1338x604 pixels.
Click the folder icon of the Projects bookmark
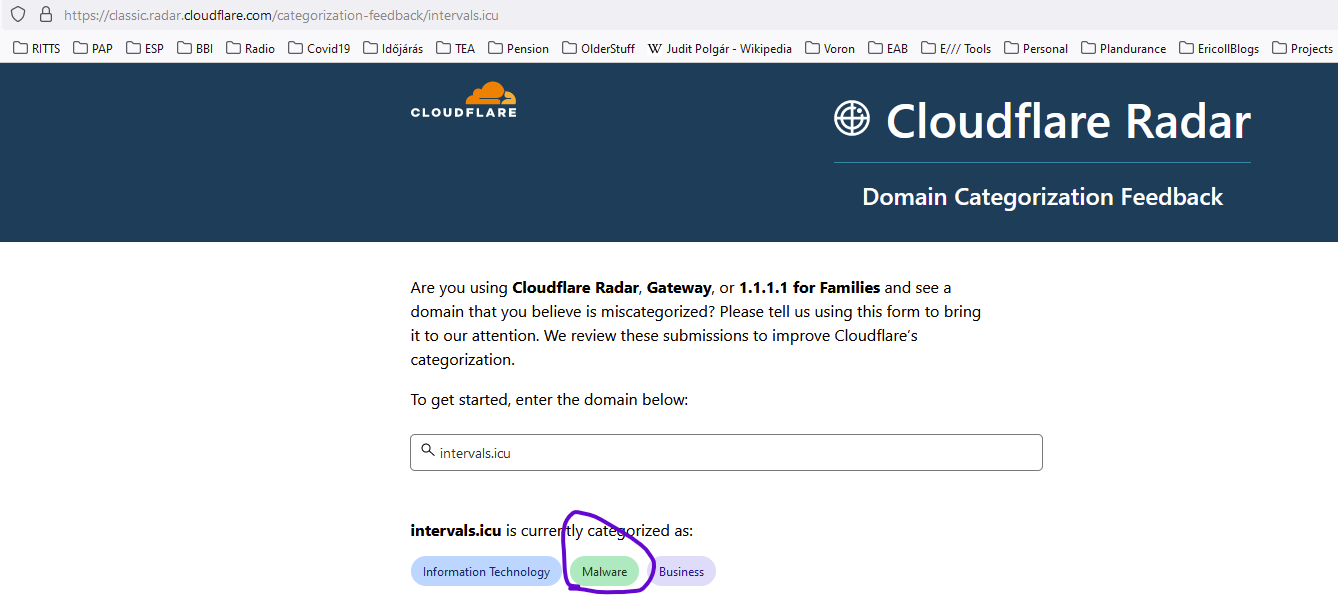pyautogui.click(x=1277, y=47)
